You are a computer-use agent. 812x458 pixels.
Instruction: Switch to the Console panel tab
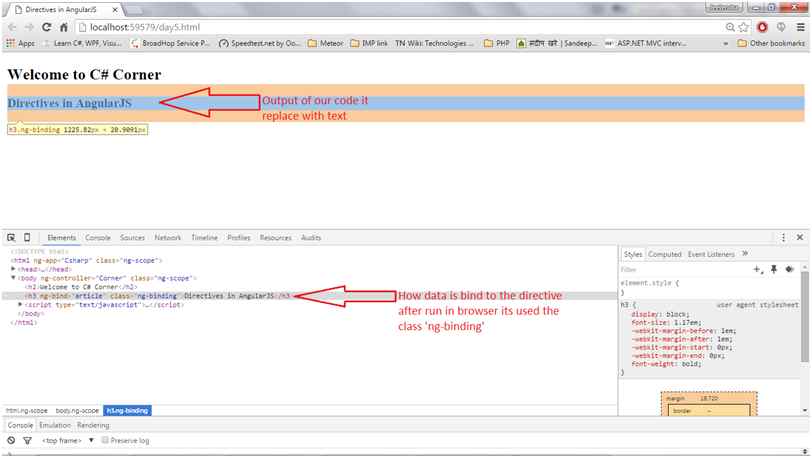[98, 237]
